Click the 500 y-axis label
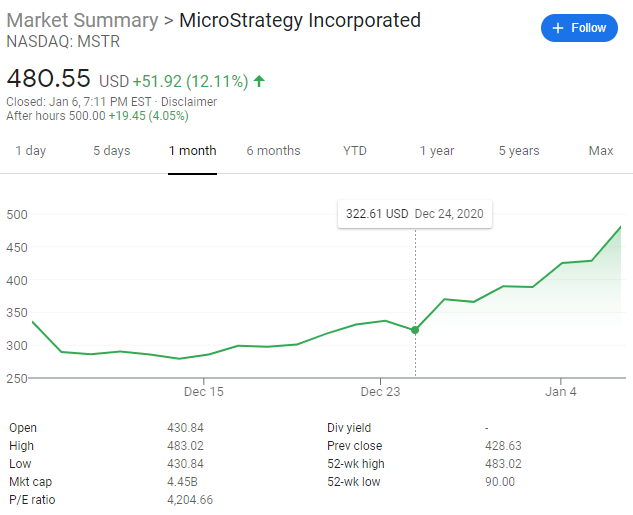 click(x=17, y=215)
